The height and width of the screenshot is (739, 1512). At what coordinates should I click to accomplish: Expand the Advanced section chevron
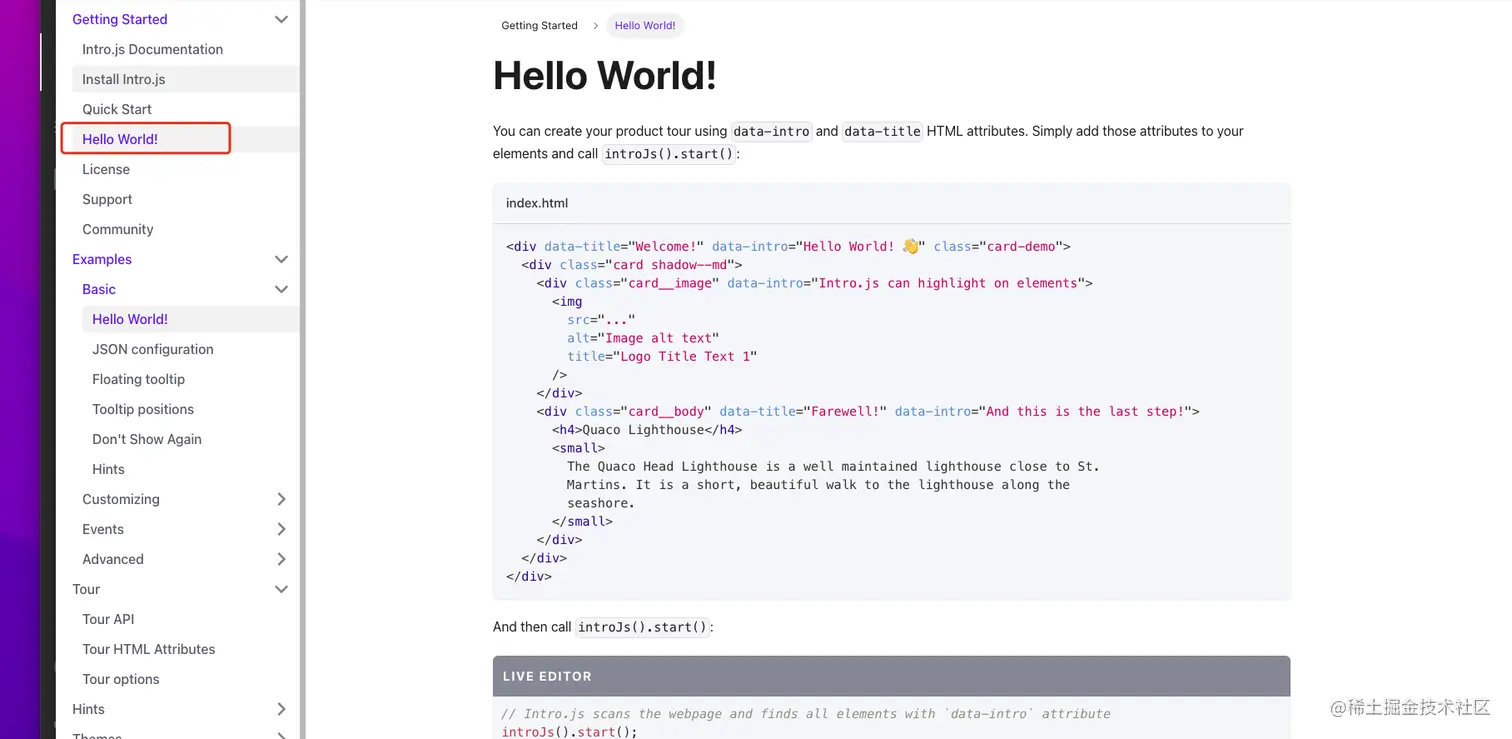281,559
